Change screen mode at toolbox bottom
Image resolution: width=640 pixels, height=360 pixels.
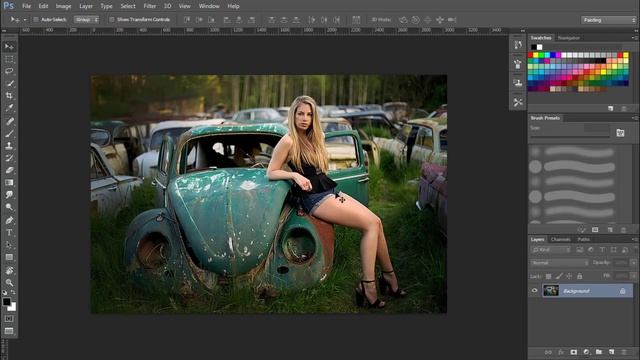point(9,331)
